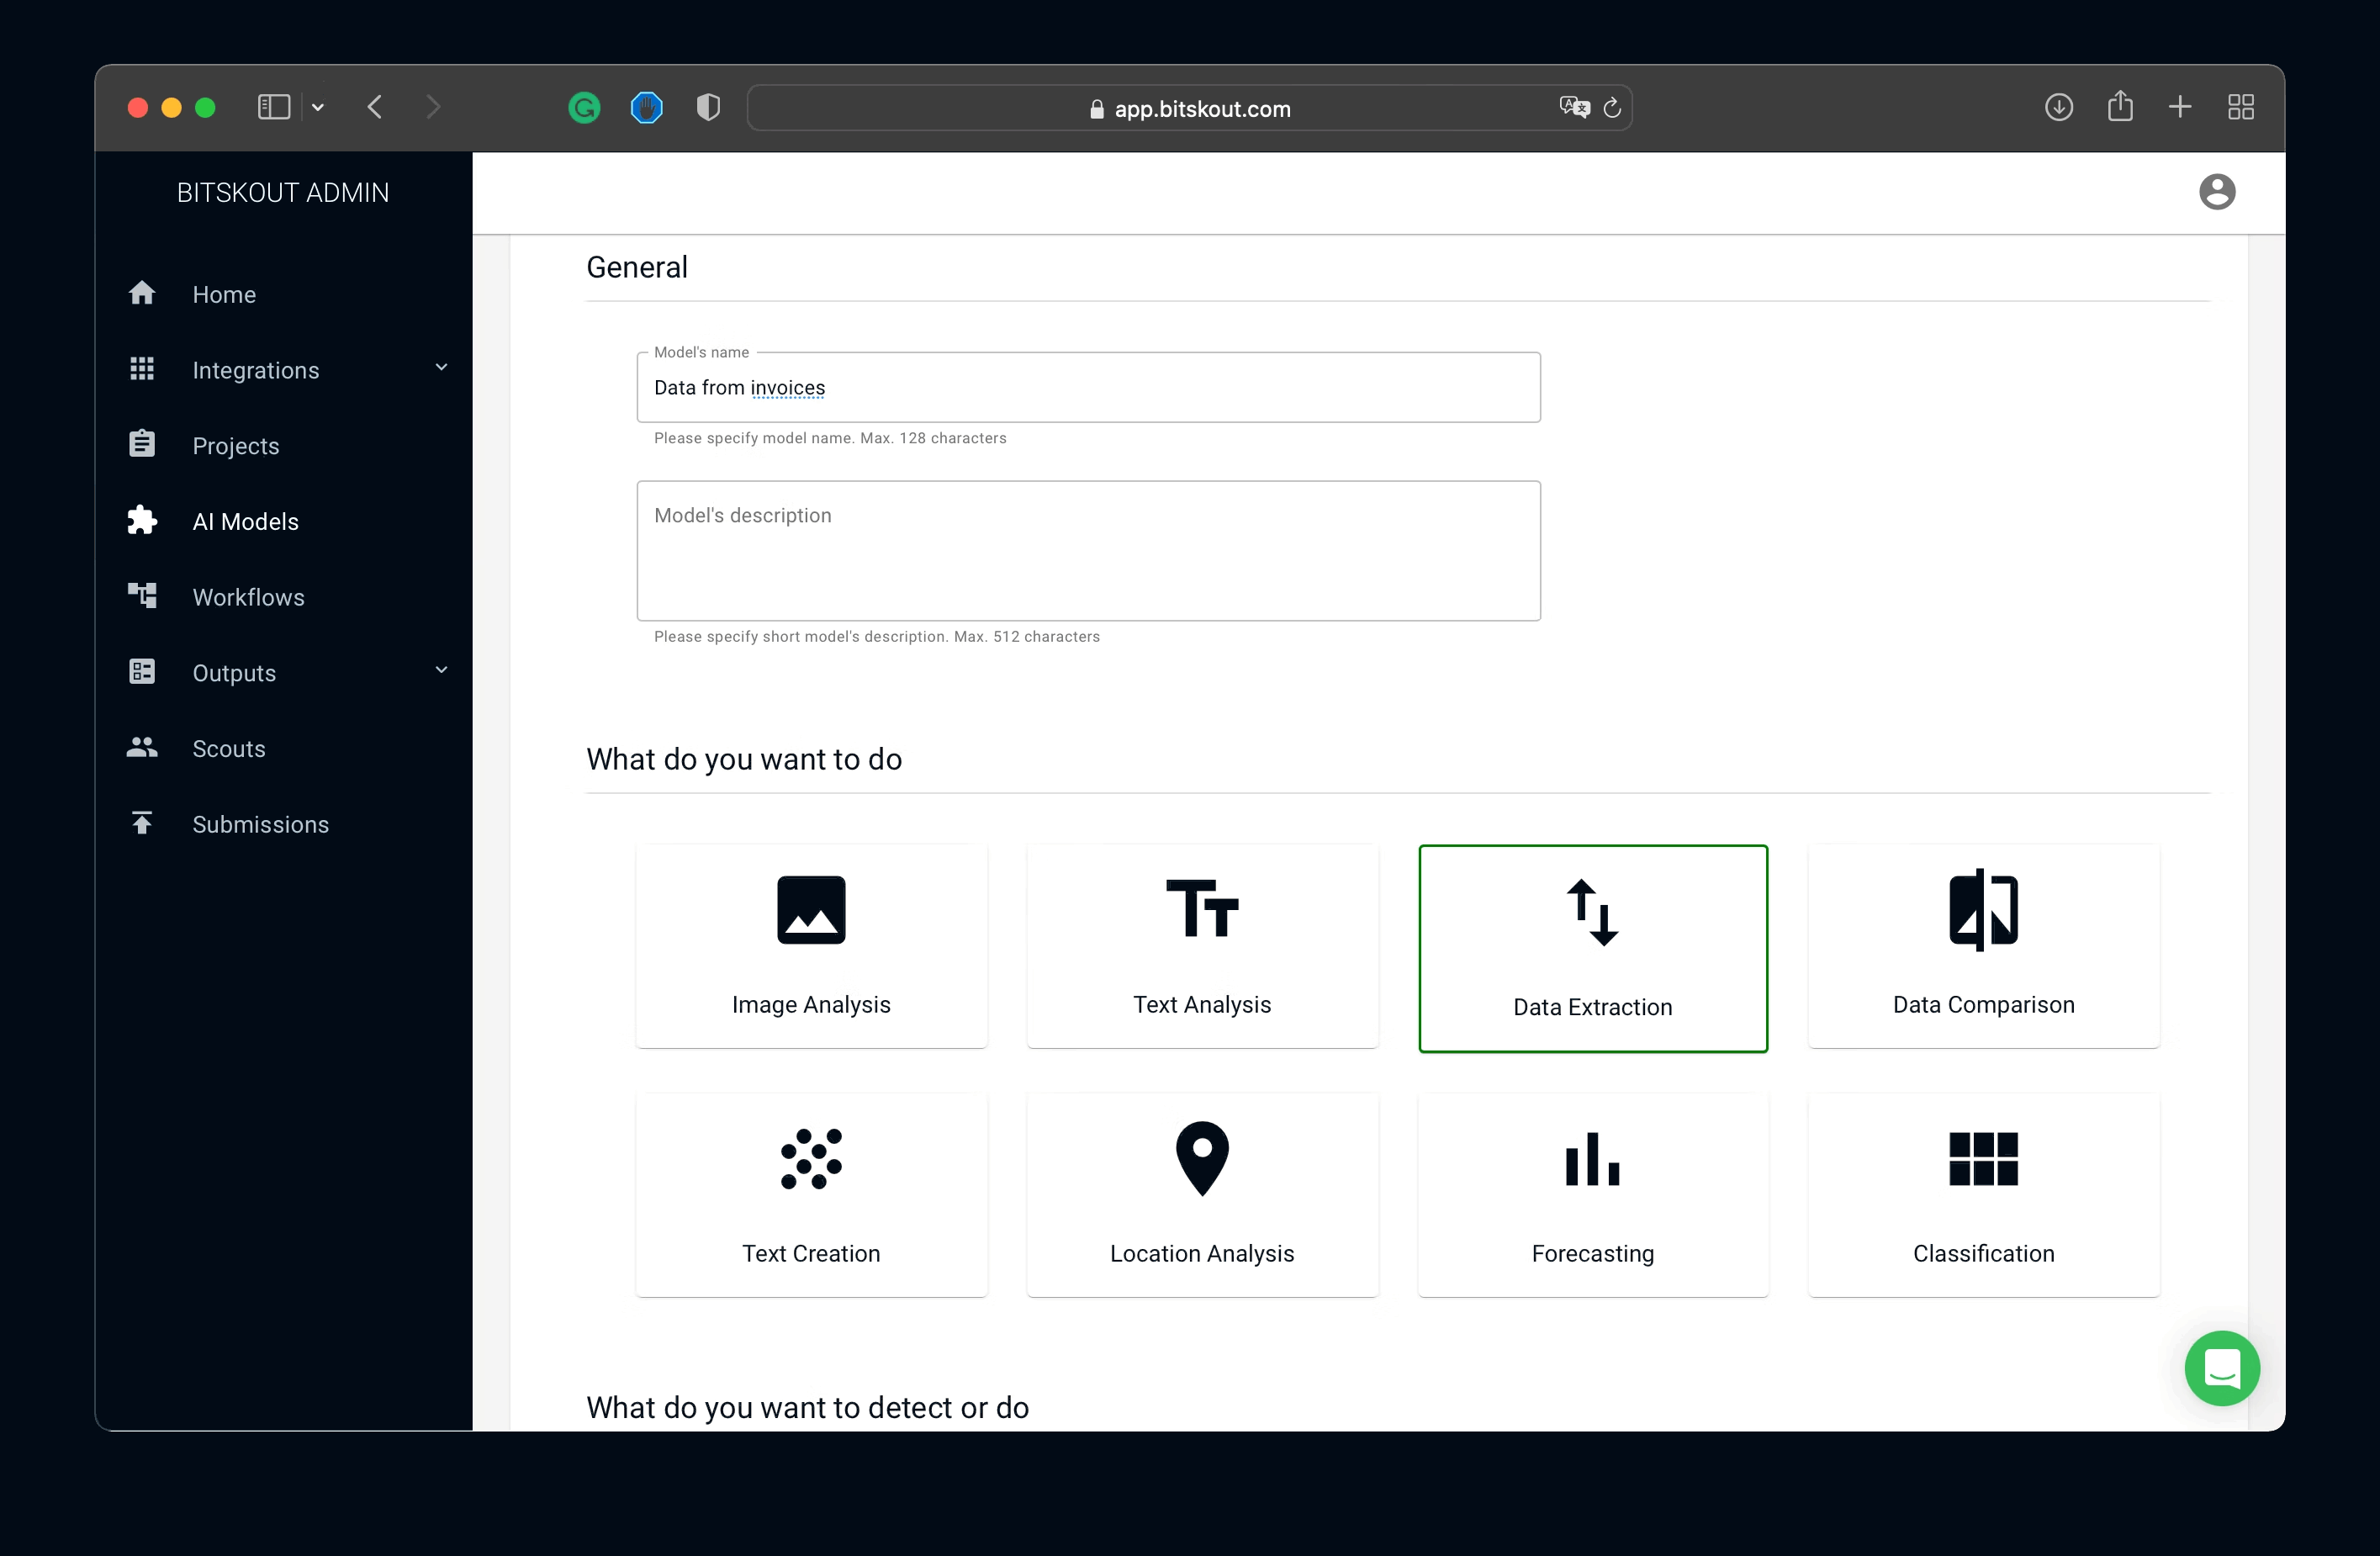Expand the Outputs menu

point(233,673)
